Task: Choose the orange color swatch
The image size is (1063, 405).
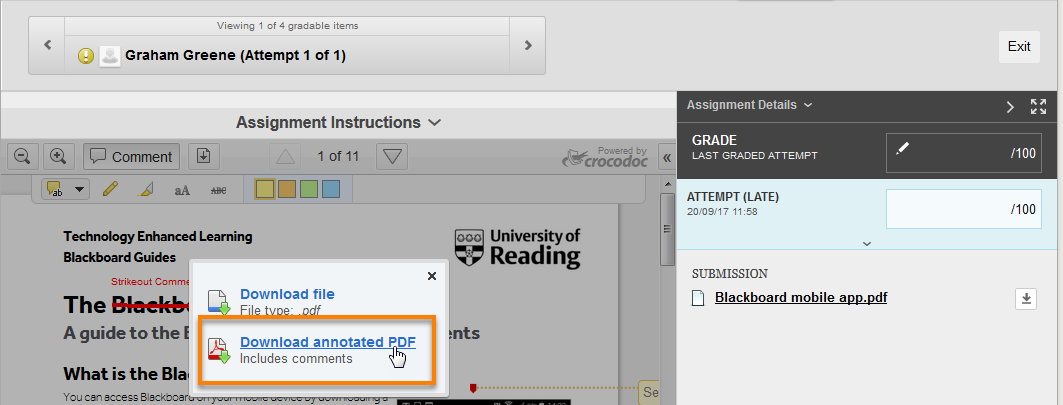Action: (x=287, y=189)
